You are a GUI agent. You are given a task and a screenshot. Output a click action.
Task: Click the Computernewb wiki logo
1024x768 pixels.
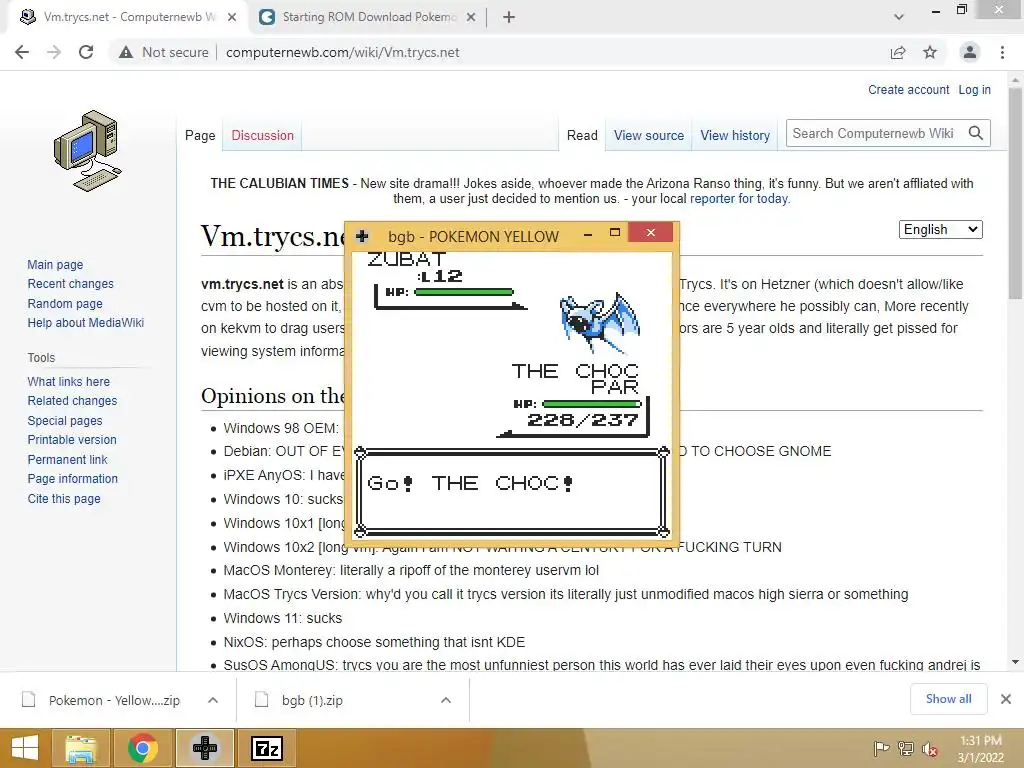click(x=88, y=151)
